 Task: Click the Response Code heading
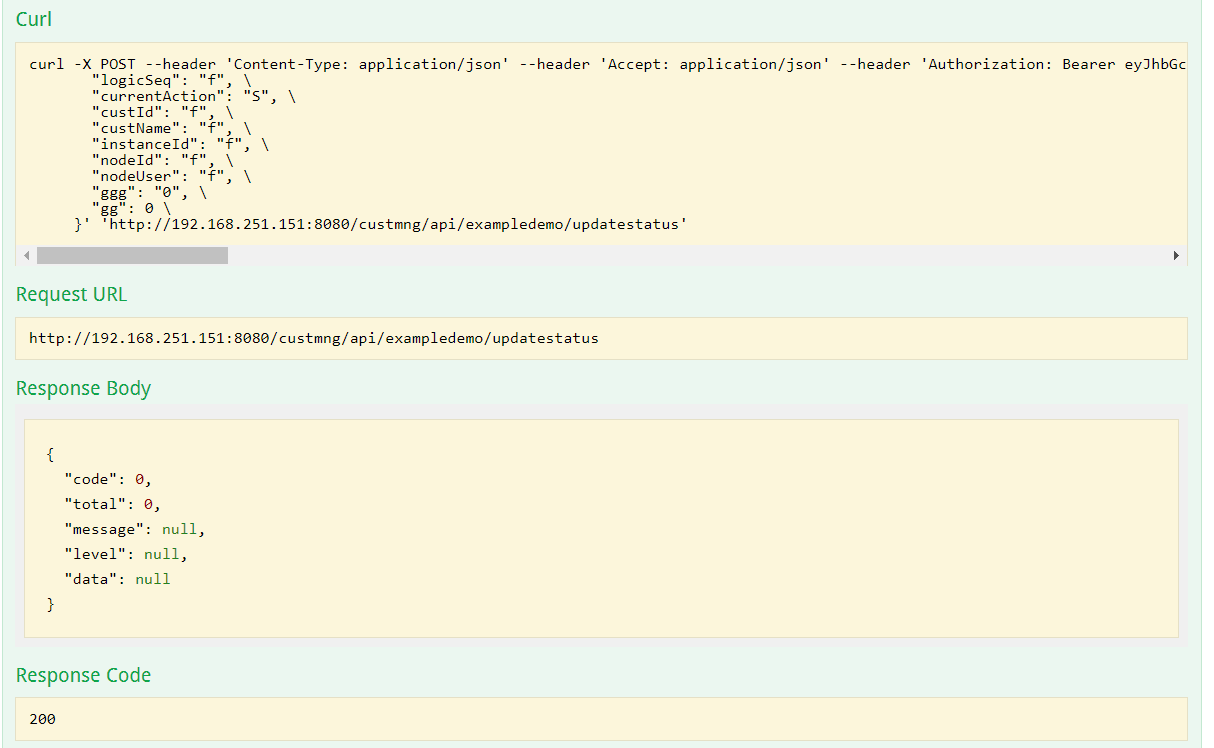(x=83, y=675)
